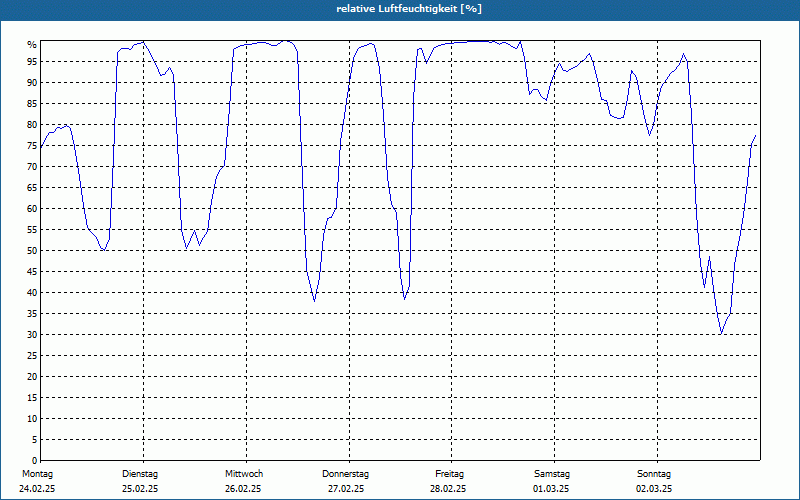This screenshot has width=800, height=500.
Task: Click the y-axis value '85'
Action: click(32, 104)
